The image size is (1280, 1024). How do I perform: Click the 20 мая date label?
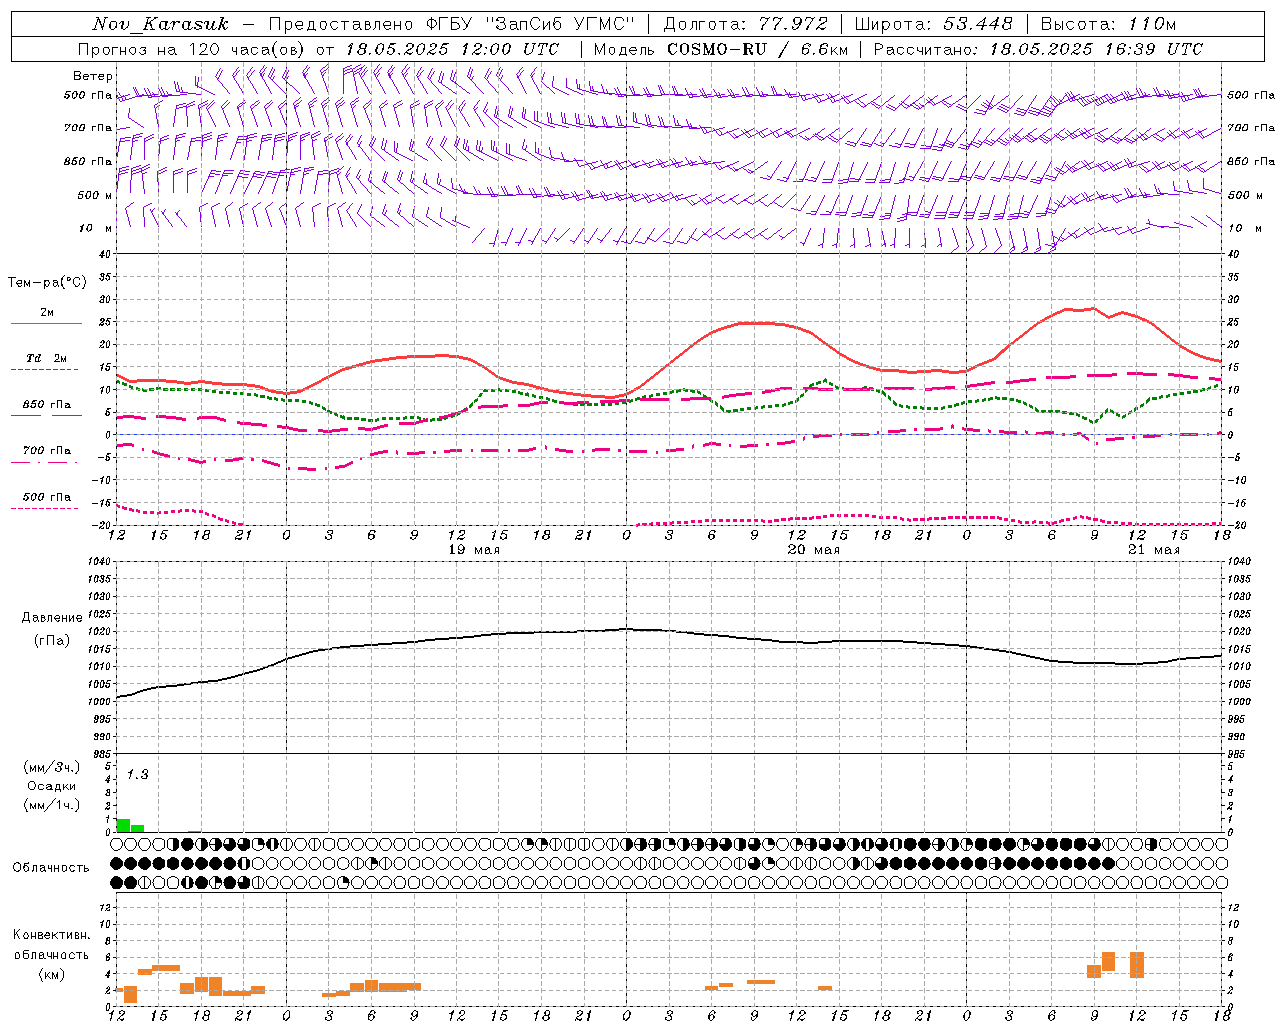[x=814, y=549]
